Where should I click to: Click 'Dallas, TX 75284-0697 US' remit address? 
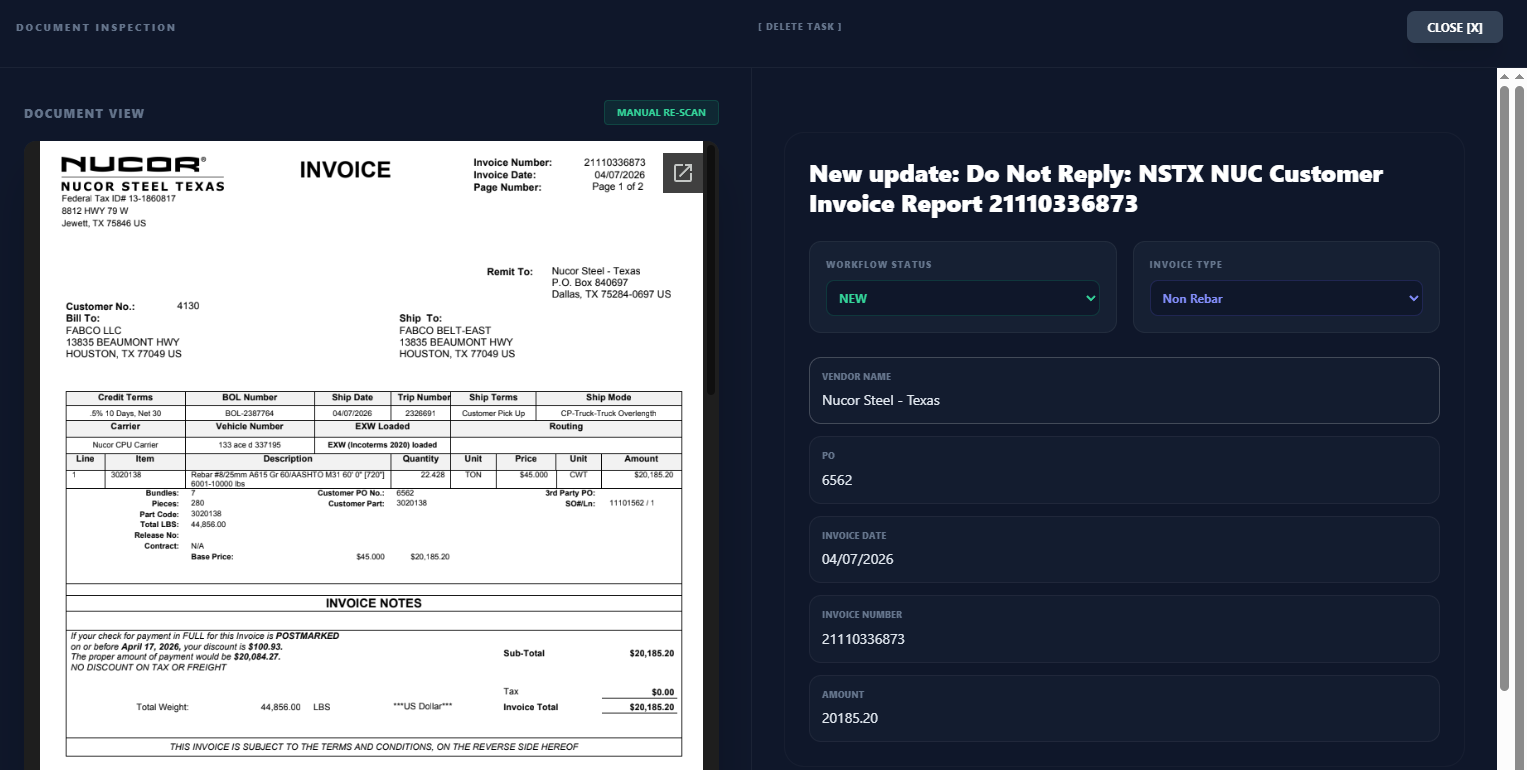(611, 295)
